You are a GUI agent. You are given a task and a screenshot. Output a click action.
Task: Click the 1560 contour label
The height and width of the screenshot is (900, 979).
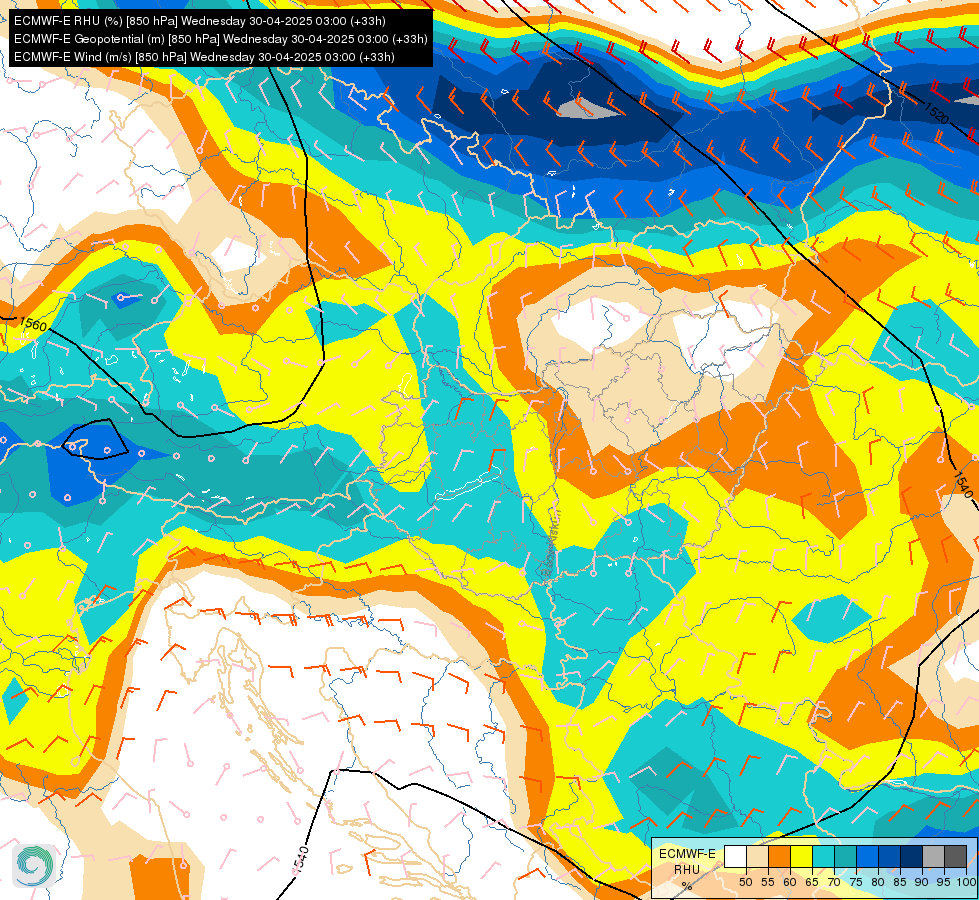tap(33, 325)
